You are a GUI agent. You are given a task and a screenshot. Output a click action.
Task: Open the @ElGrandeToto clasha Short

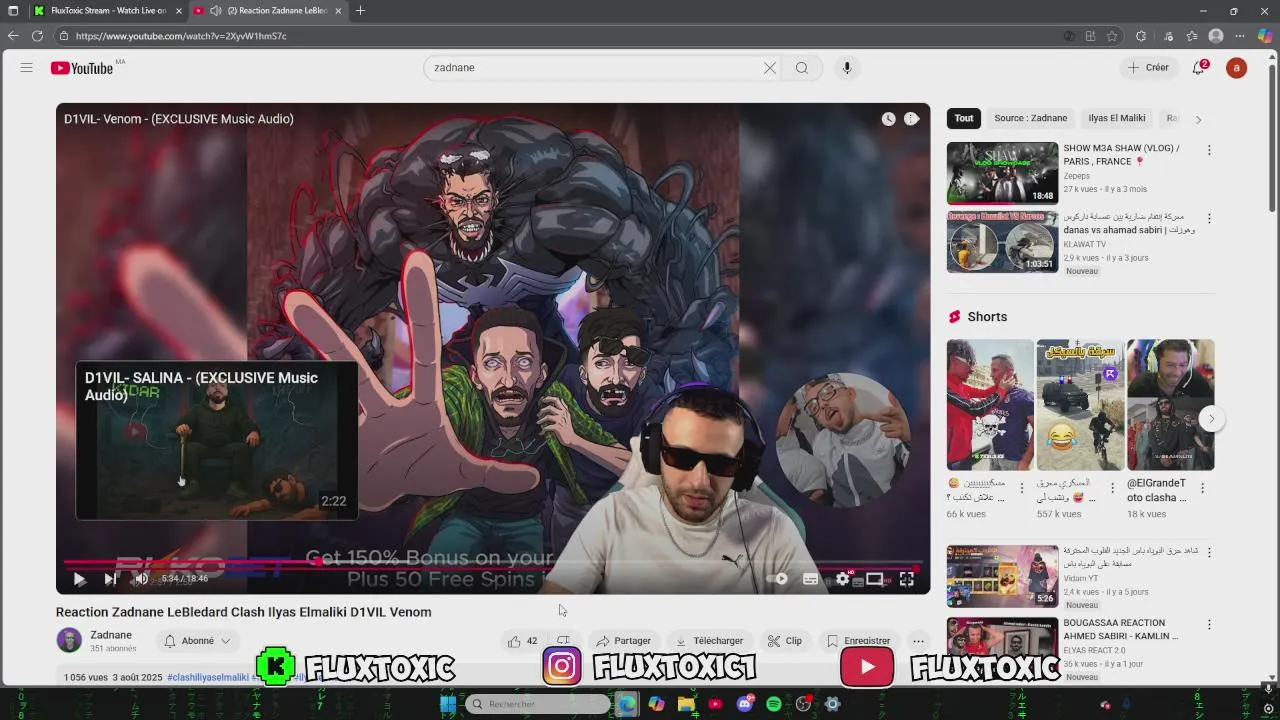click(x=1170, y=405)
